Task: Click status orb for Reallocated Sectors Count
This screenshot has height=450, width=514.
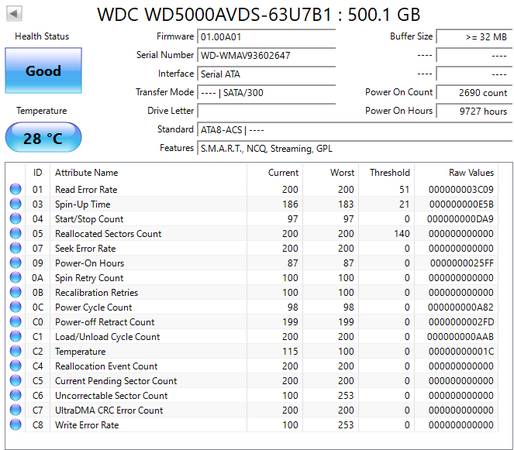Action: pyautogui.click(x=15, y=233)
